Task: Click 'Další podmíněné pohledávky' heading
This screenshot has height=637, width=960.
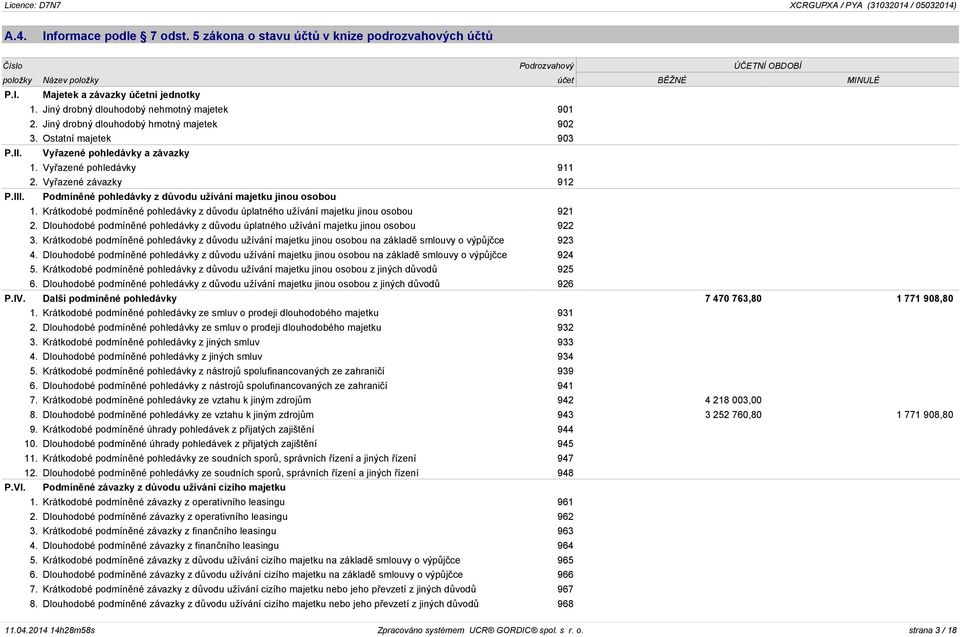Action: coord(110,299)
